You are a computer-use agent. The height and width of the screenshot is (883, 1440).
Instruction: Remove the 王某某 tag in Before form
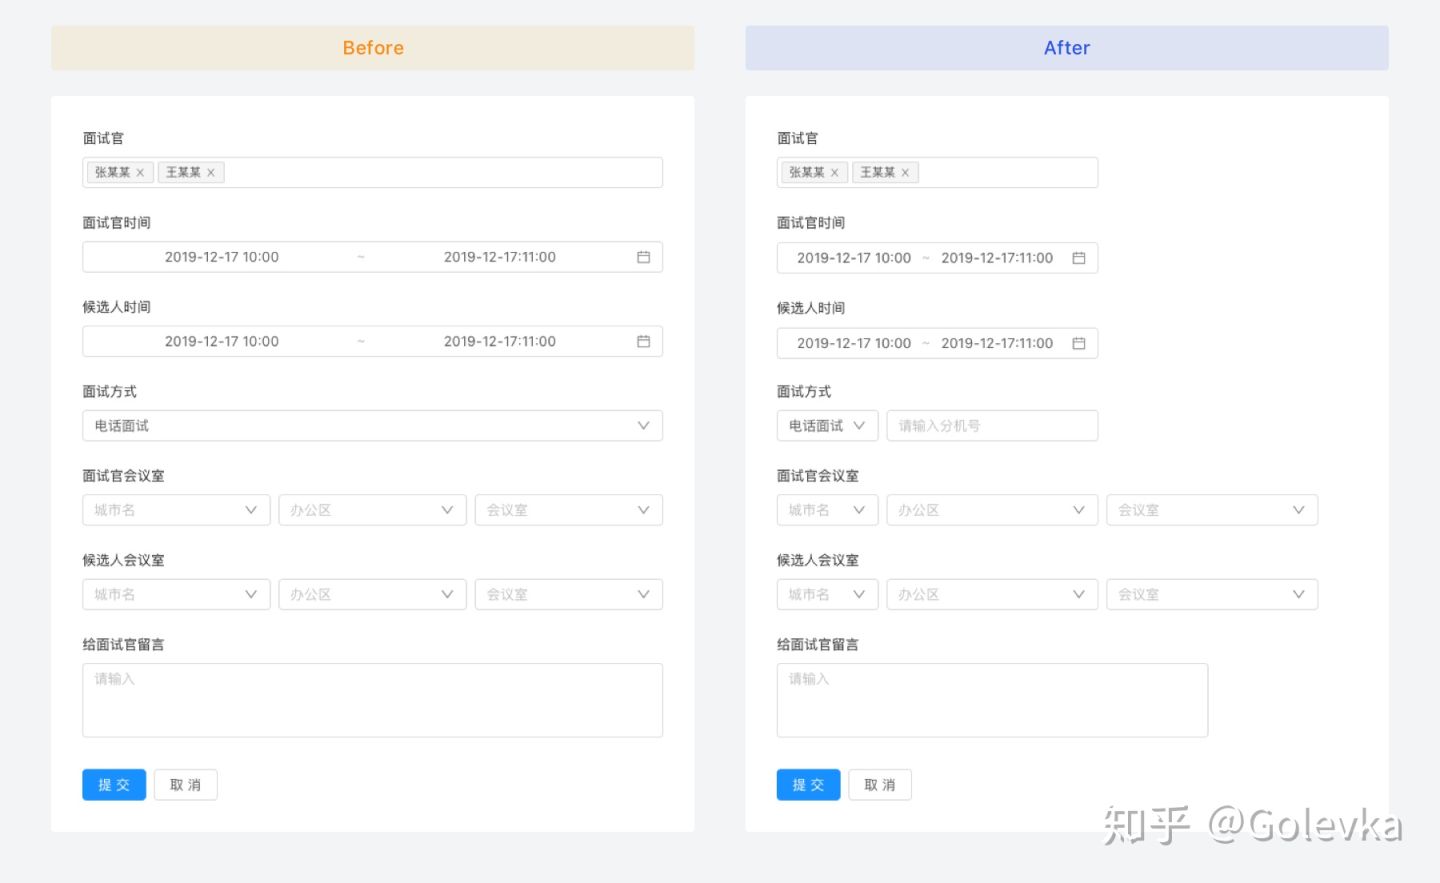(212, 172)
